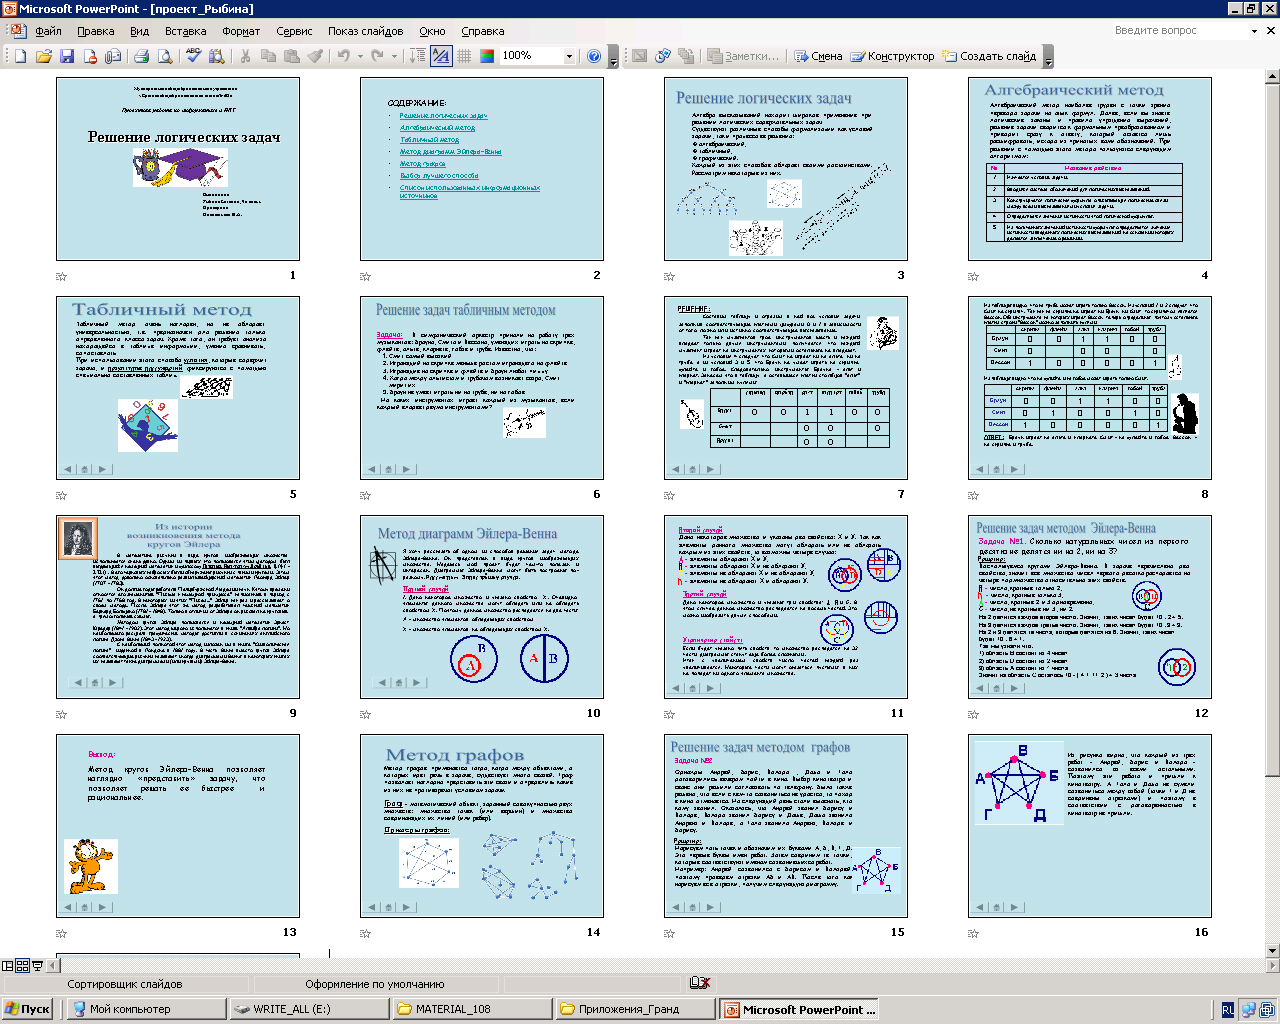Screen dimensions: 1280x1024
Task: Toggle the Show formatting button
Action: (x=441, y=56)
